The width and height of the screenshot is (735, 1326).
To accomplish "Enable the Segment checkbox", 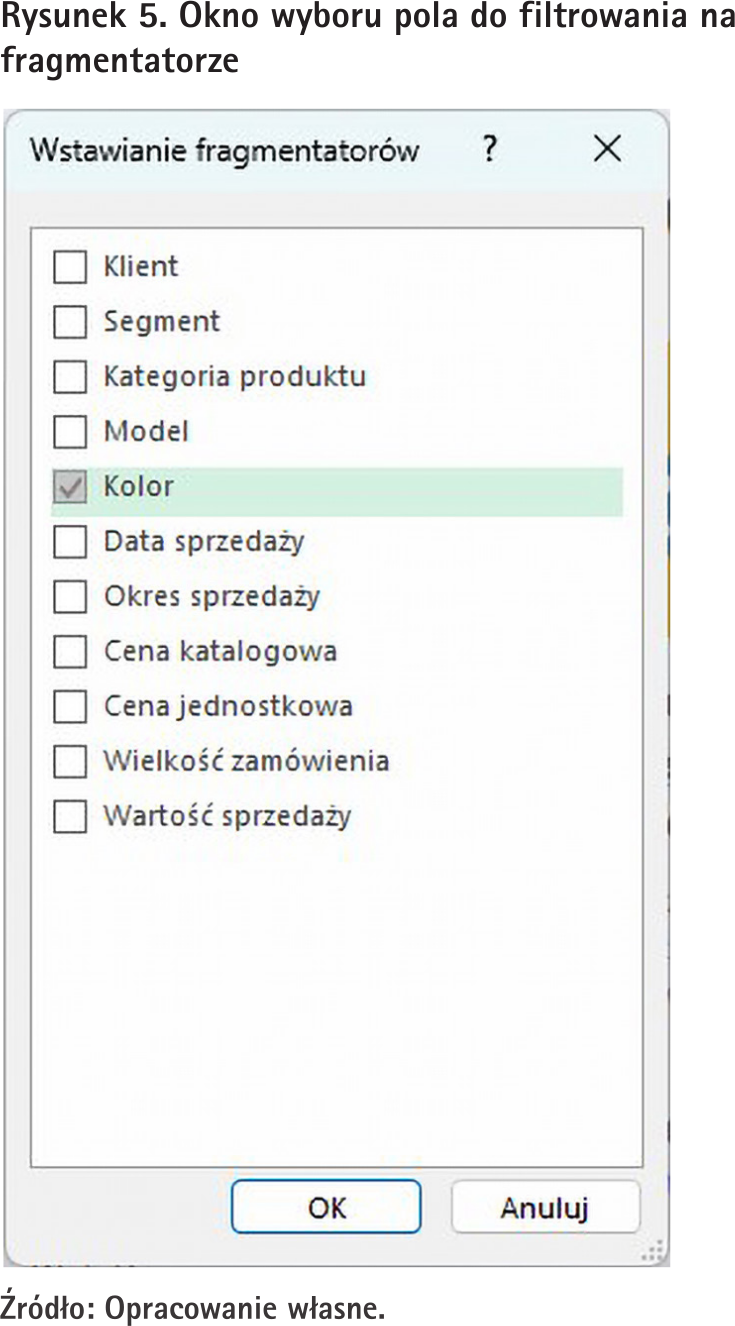I will tap(70, 322).
